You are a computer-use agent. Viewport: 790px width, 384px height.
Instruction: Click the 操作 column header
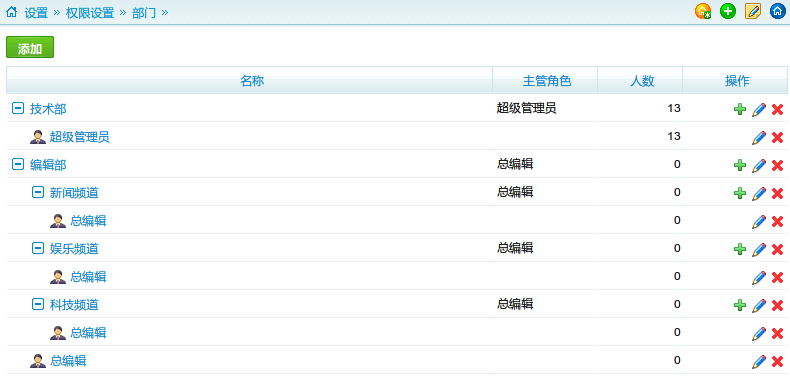(736, 81)
